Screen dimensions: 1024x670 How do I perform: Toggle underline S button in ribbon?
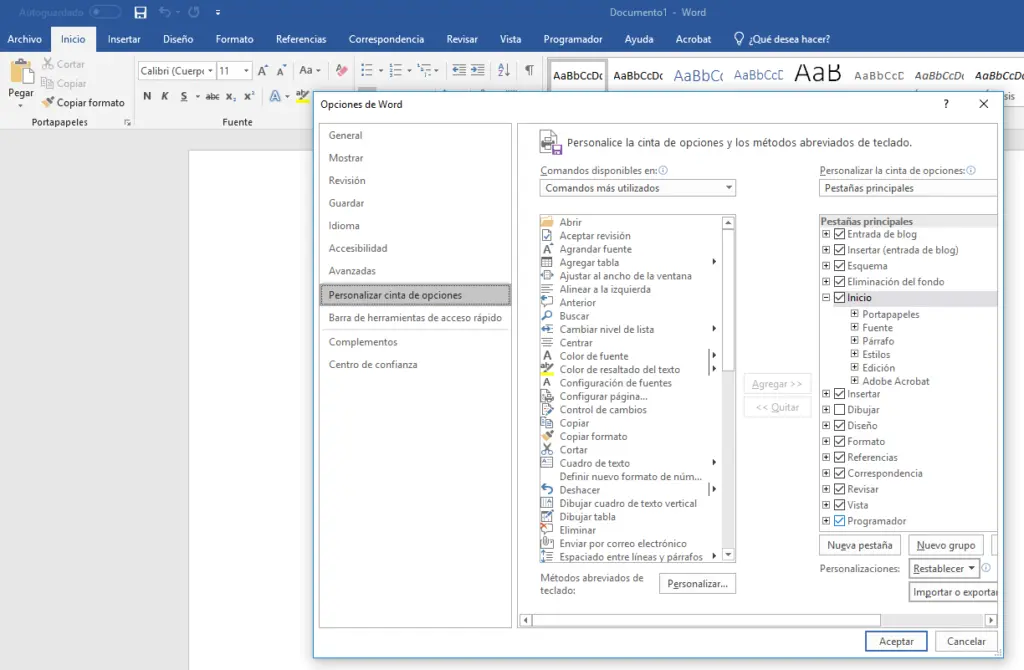pyautogui.click(x=184, y=96)
